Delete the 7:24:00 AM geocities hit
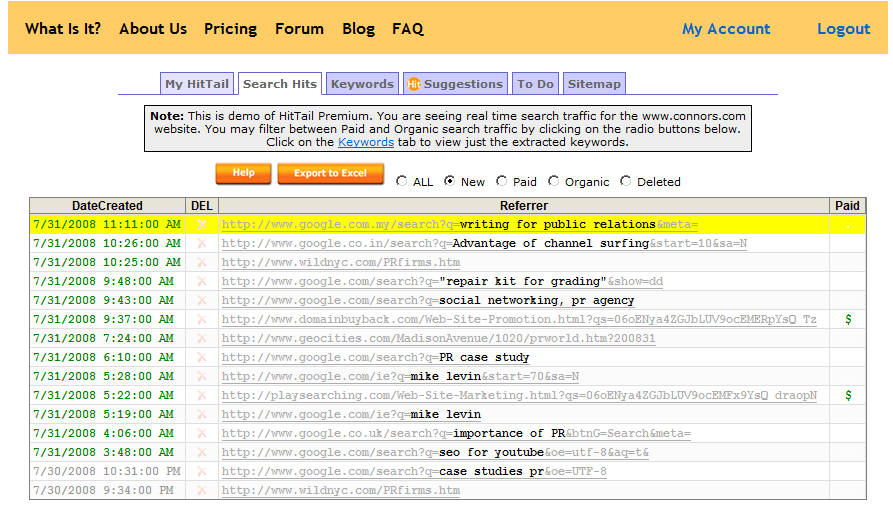Image resolution: width=893 pixels, height=508 pixels. 202,338
